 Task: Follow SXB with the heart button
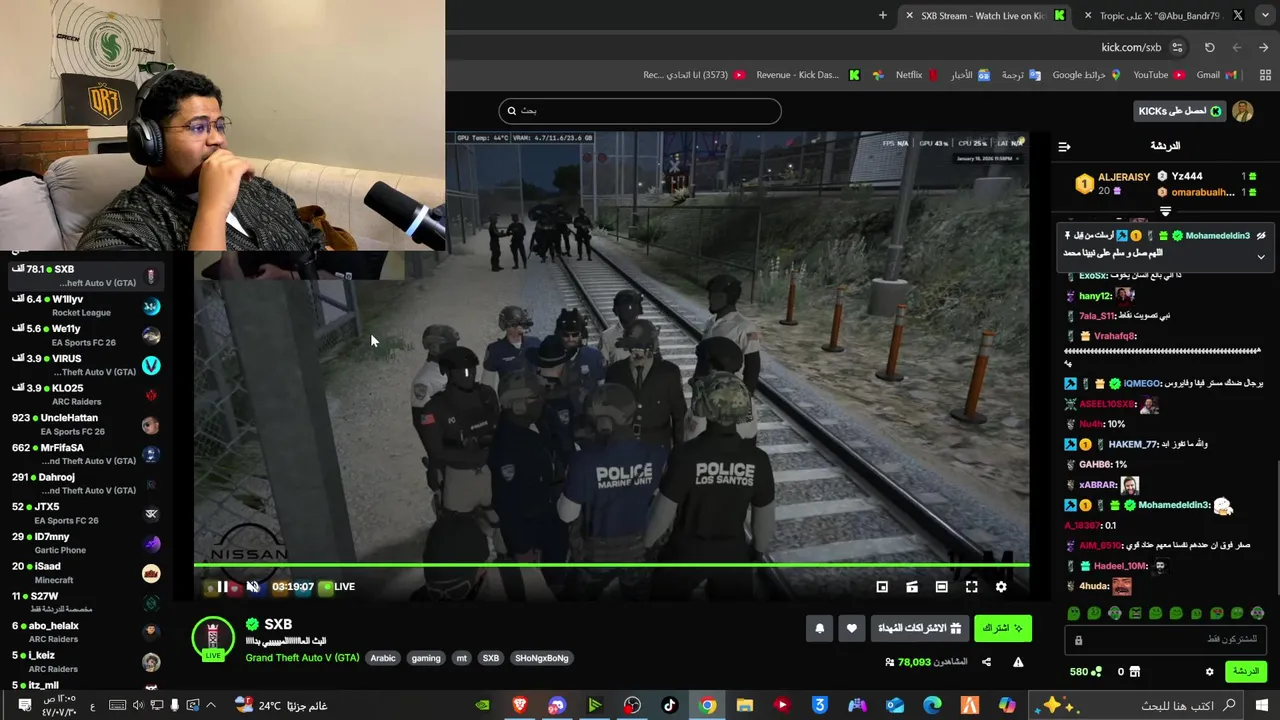coord(852,628)
